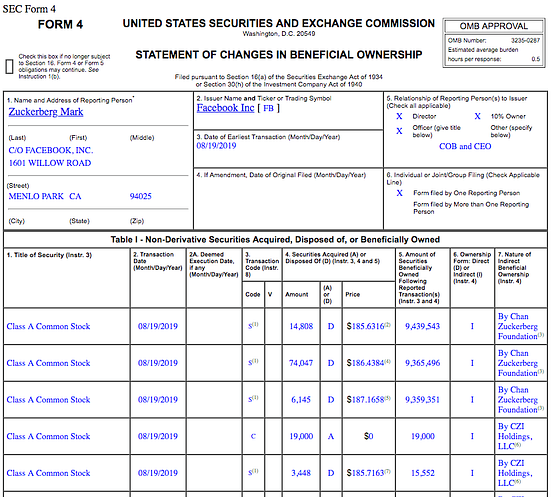Click the MENLO PARK city value

point(36,196)
